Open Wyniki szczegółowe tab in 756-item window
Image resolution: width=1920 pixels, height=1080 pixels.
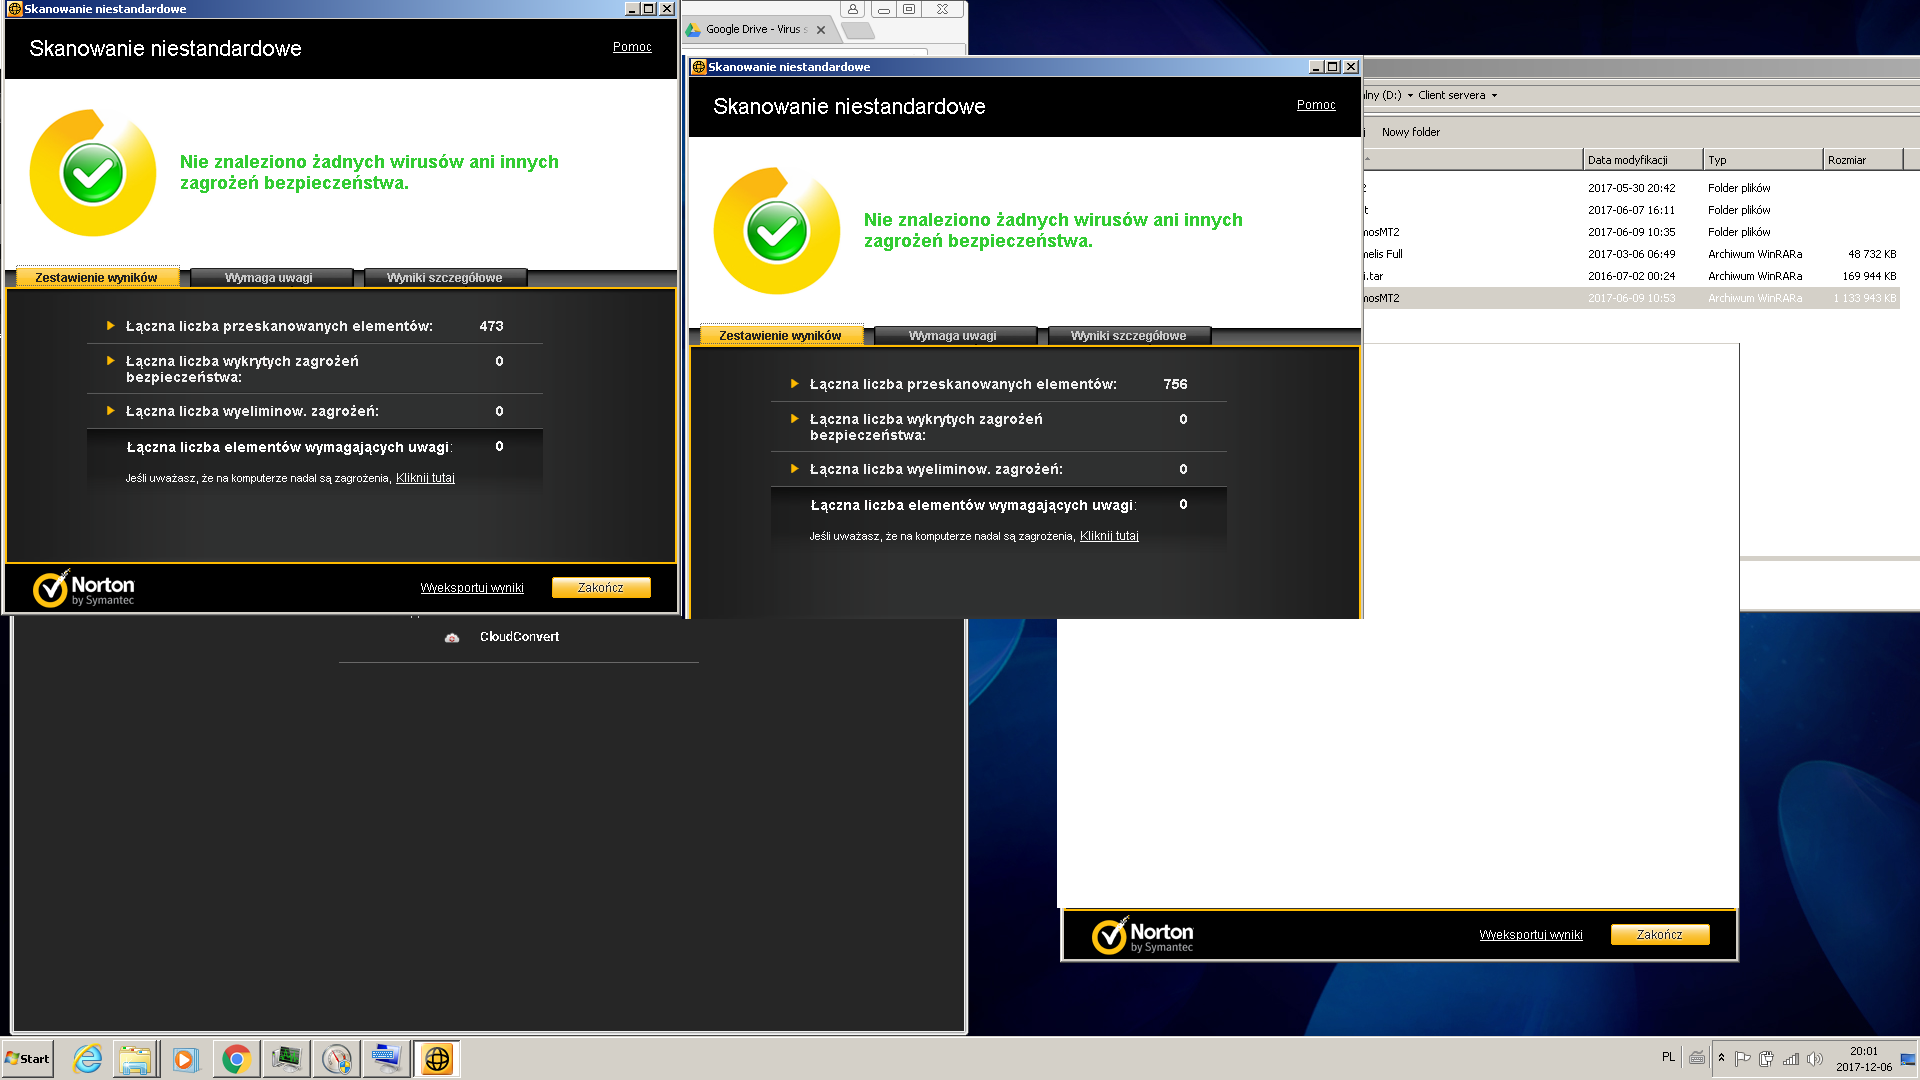[1129, 335]
